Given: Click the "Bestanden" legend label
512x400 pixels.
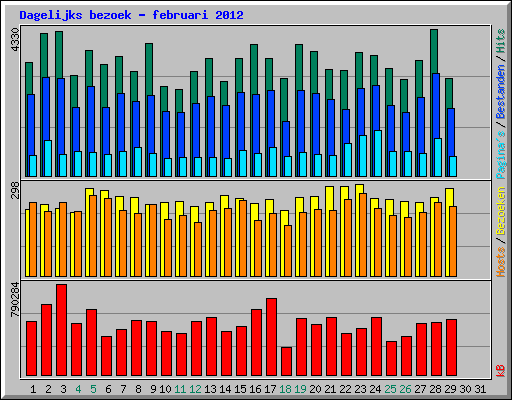Looking at the screenshot, I should click(x=501, y=92).
